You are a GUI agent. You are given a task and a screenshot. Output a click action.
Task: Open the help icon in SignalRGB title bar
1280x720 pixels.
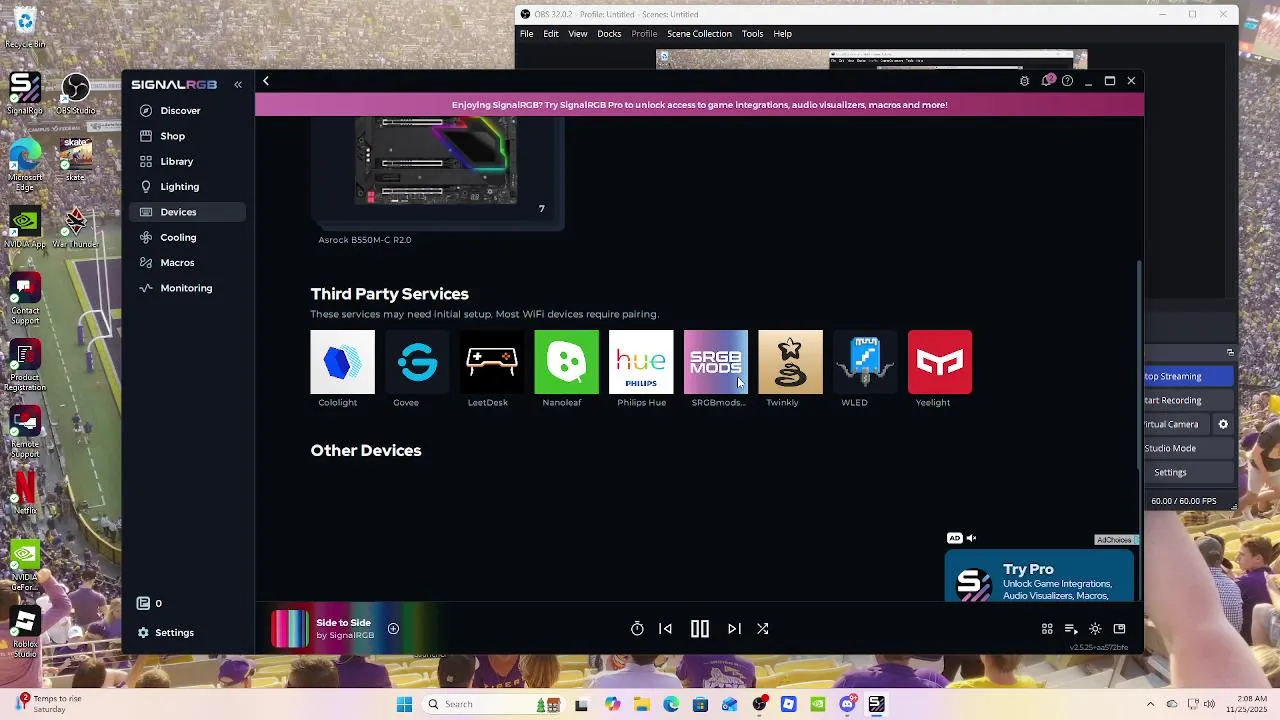pyautogui.click(x=1067, y=81)
